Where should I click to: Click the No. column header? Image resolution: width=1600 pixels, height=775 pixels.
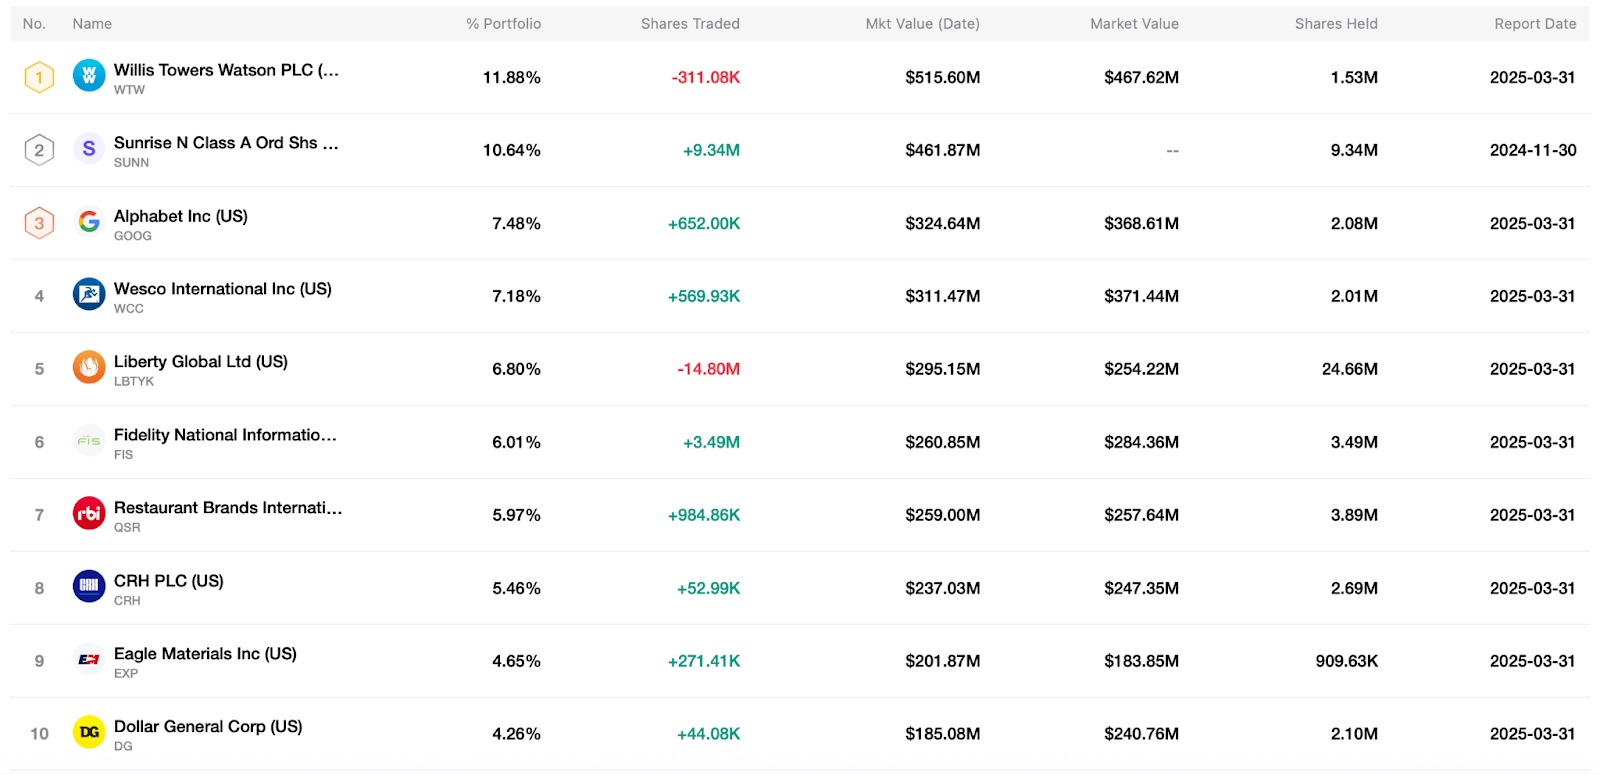click(34, 24)
